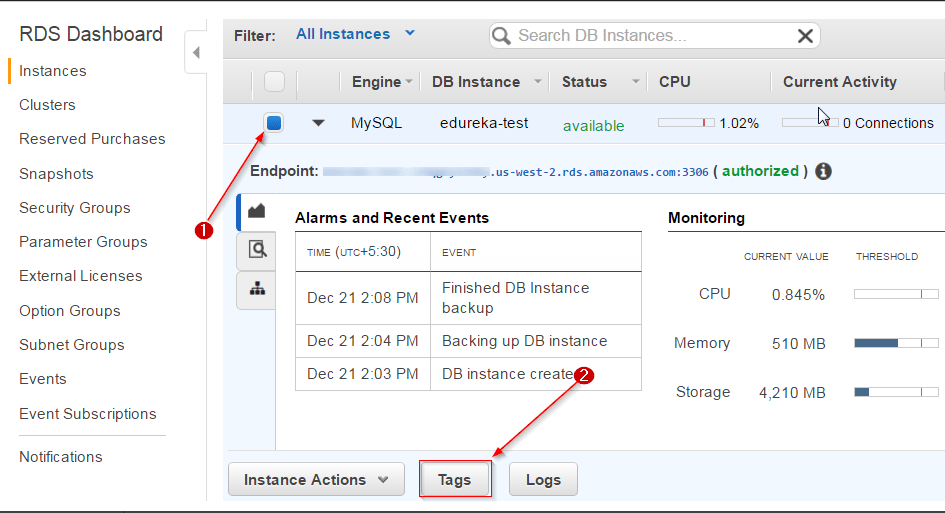Open the Instance Actions dropdown
The width and height of the screenshot is (945, 513).
coord(316,479)
